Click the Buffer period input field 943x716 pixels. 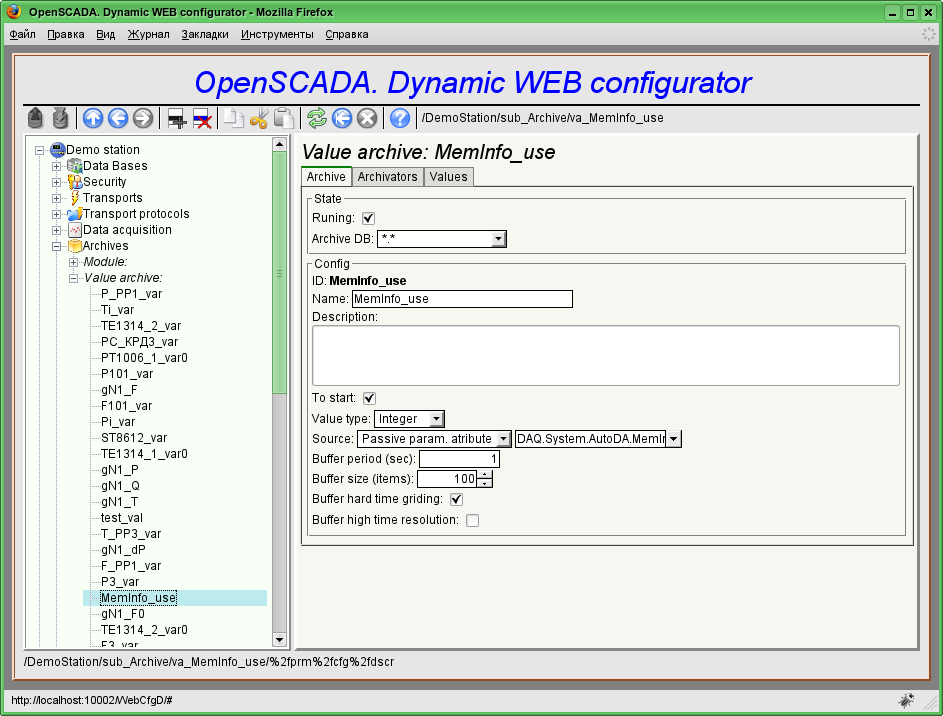click(459, 459)
